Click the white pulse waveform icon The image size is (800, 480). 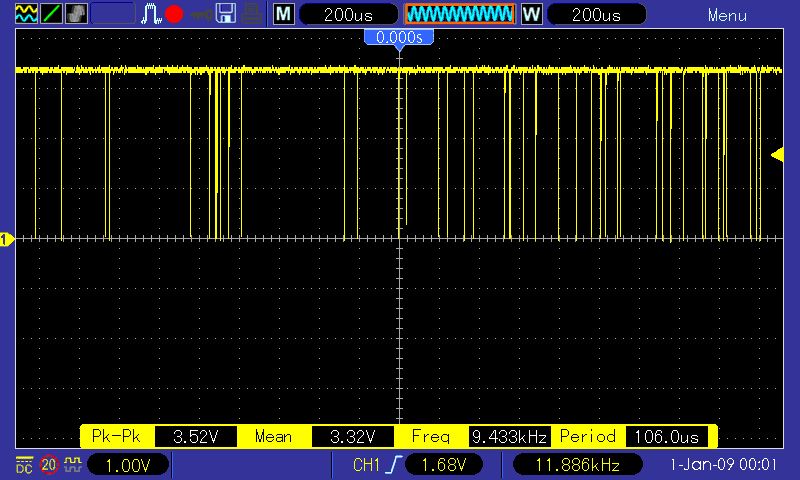[x=151, y=14]
